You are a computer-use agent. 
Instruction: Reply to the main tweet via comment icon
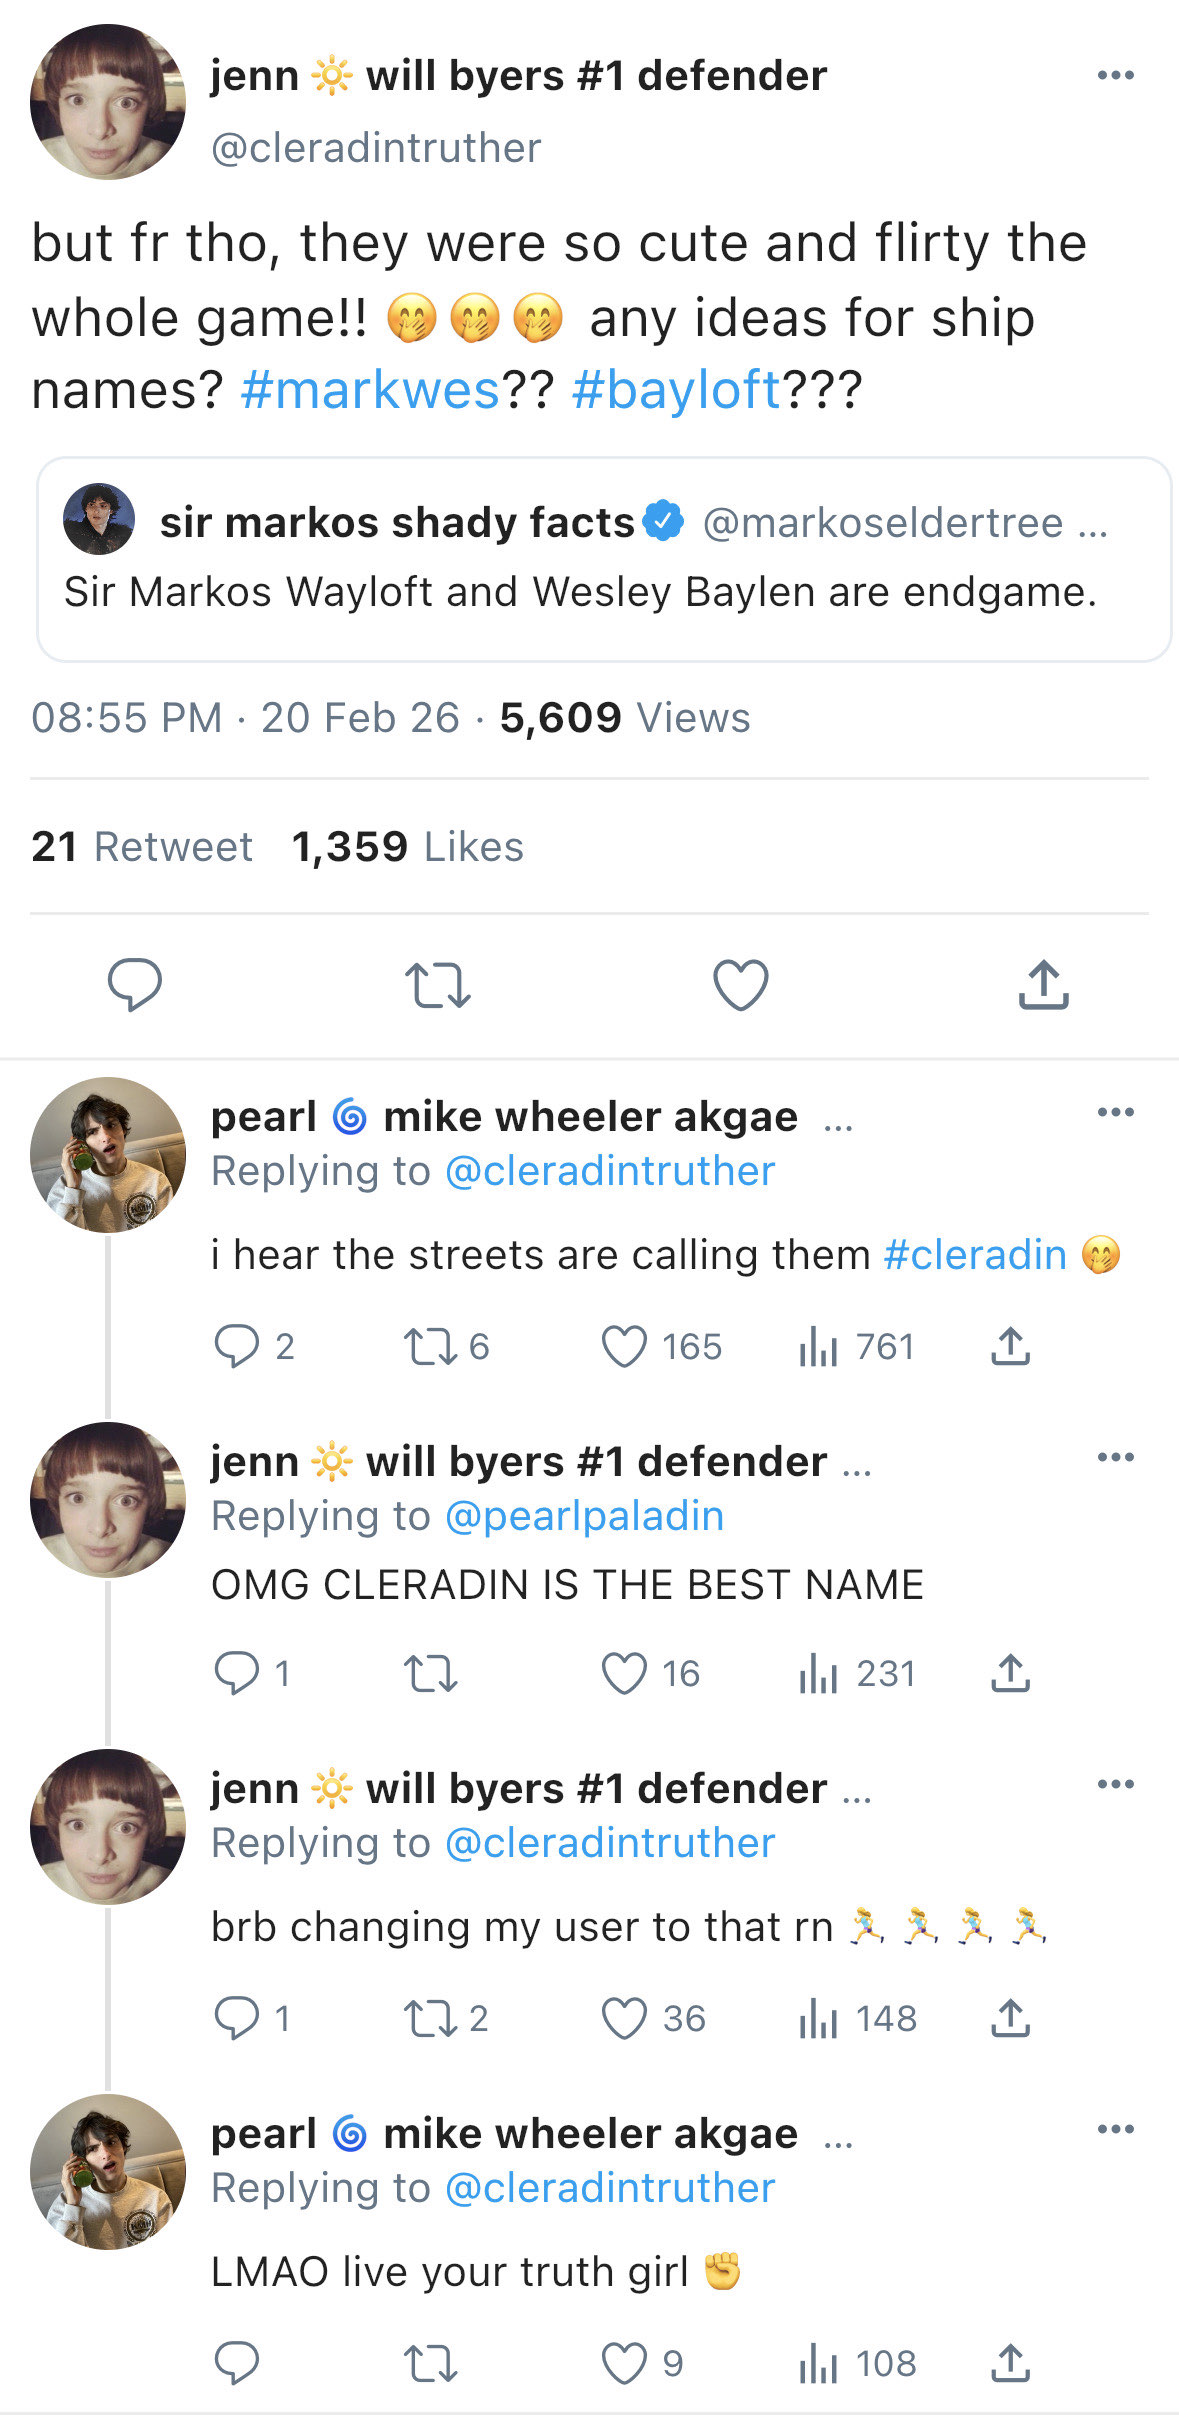coord(135,985)
